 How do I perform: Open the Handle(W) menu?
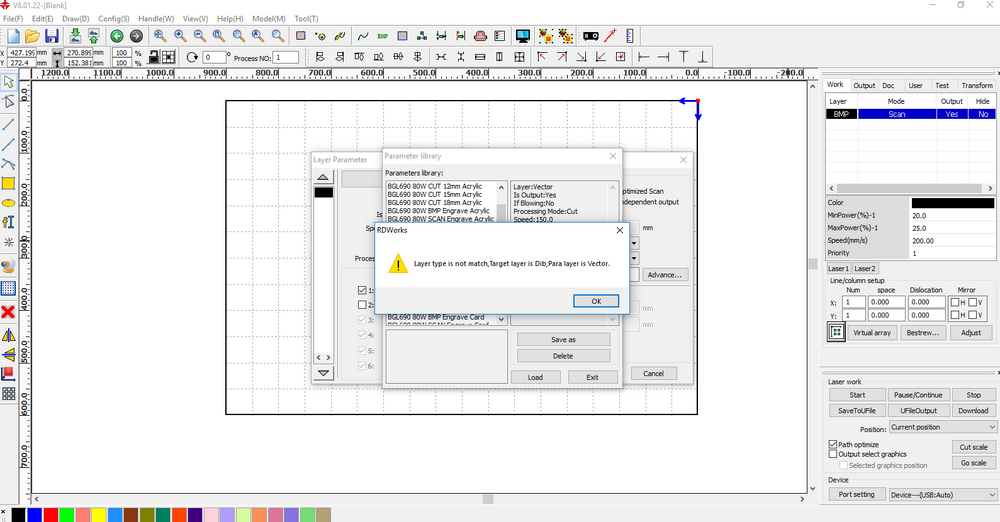point(156,19)
